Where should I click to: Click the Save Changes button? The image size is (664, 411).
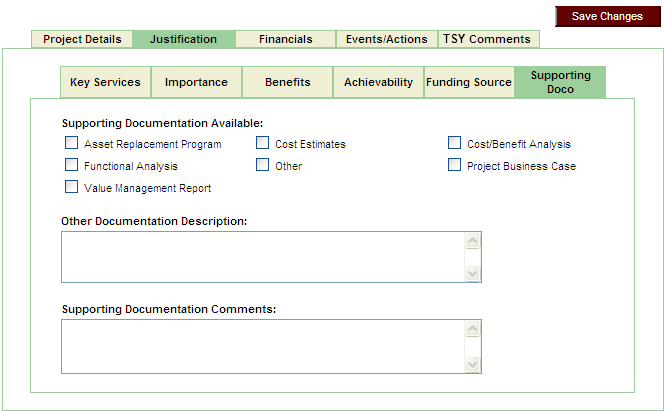coord(607,16)
